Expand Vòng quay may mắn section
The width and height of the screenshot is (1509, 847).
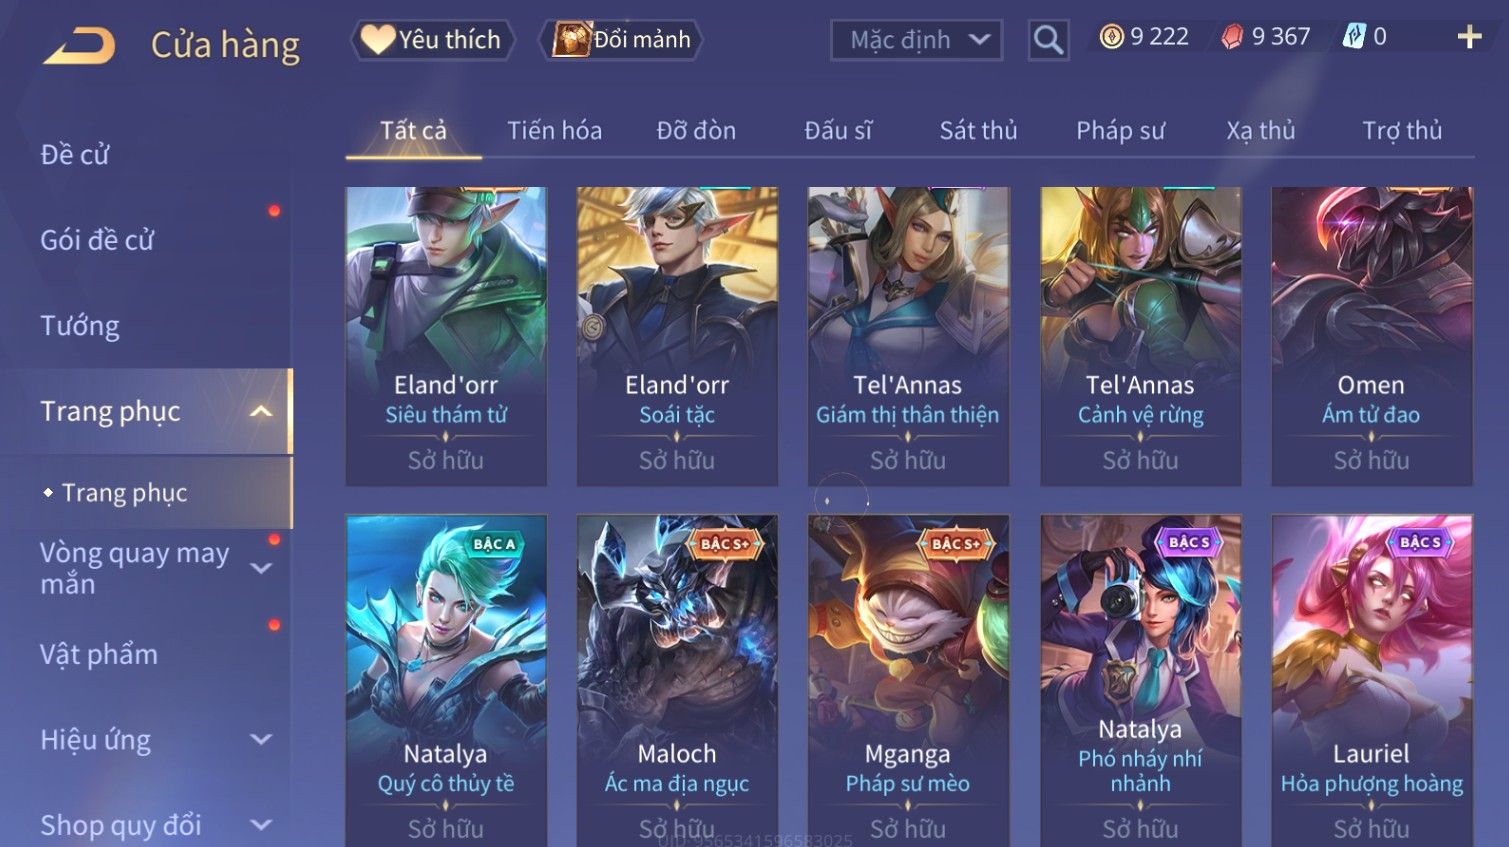click(x=261, y=568)
